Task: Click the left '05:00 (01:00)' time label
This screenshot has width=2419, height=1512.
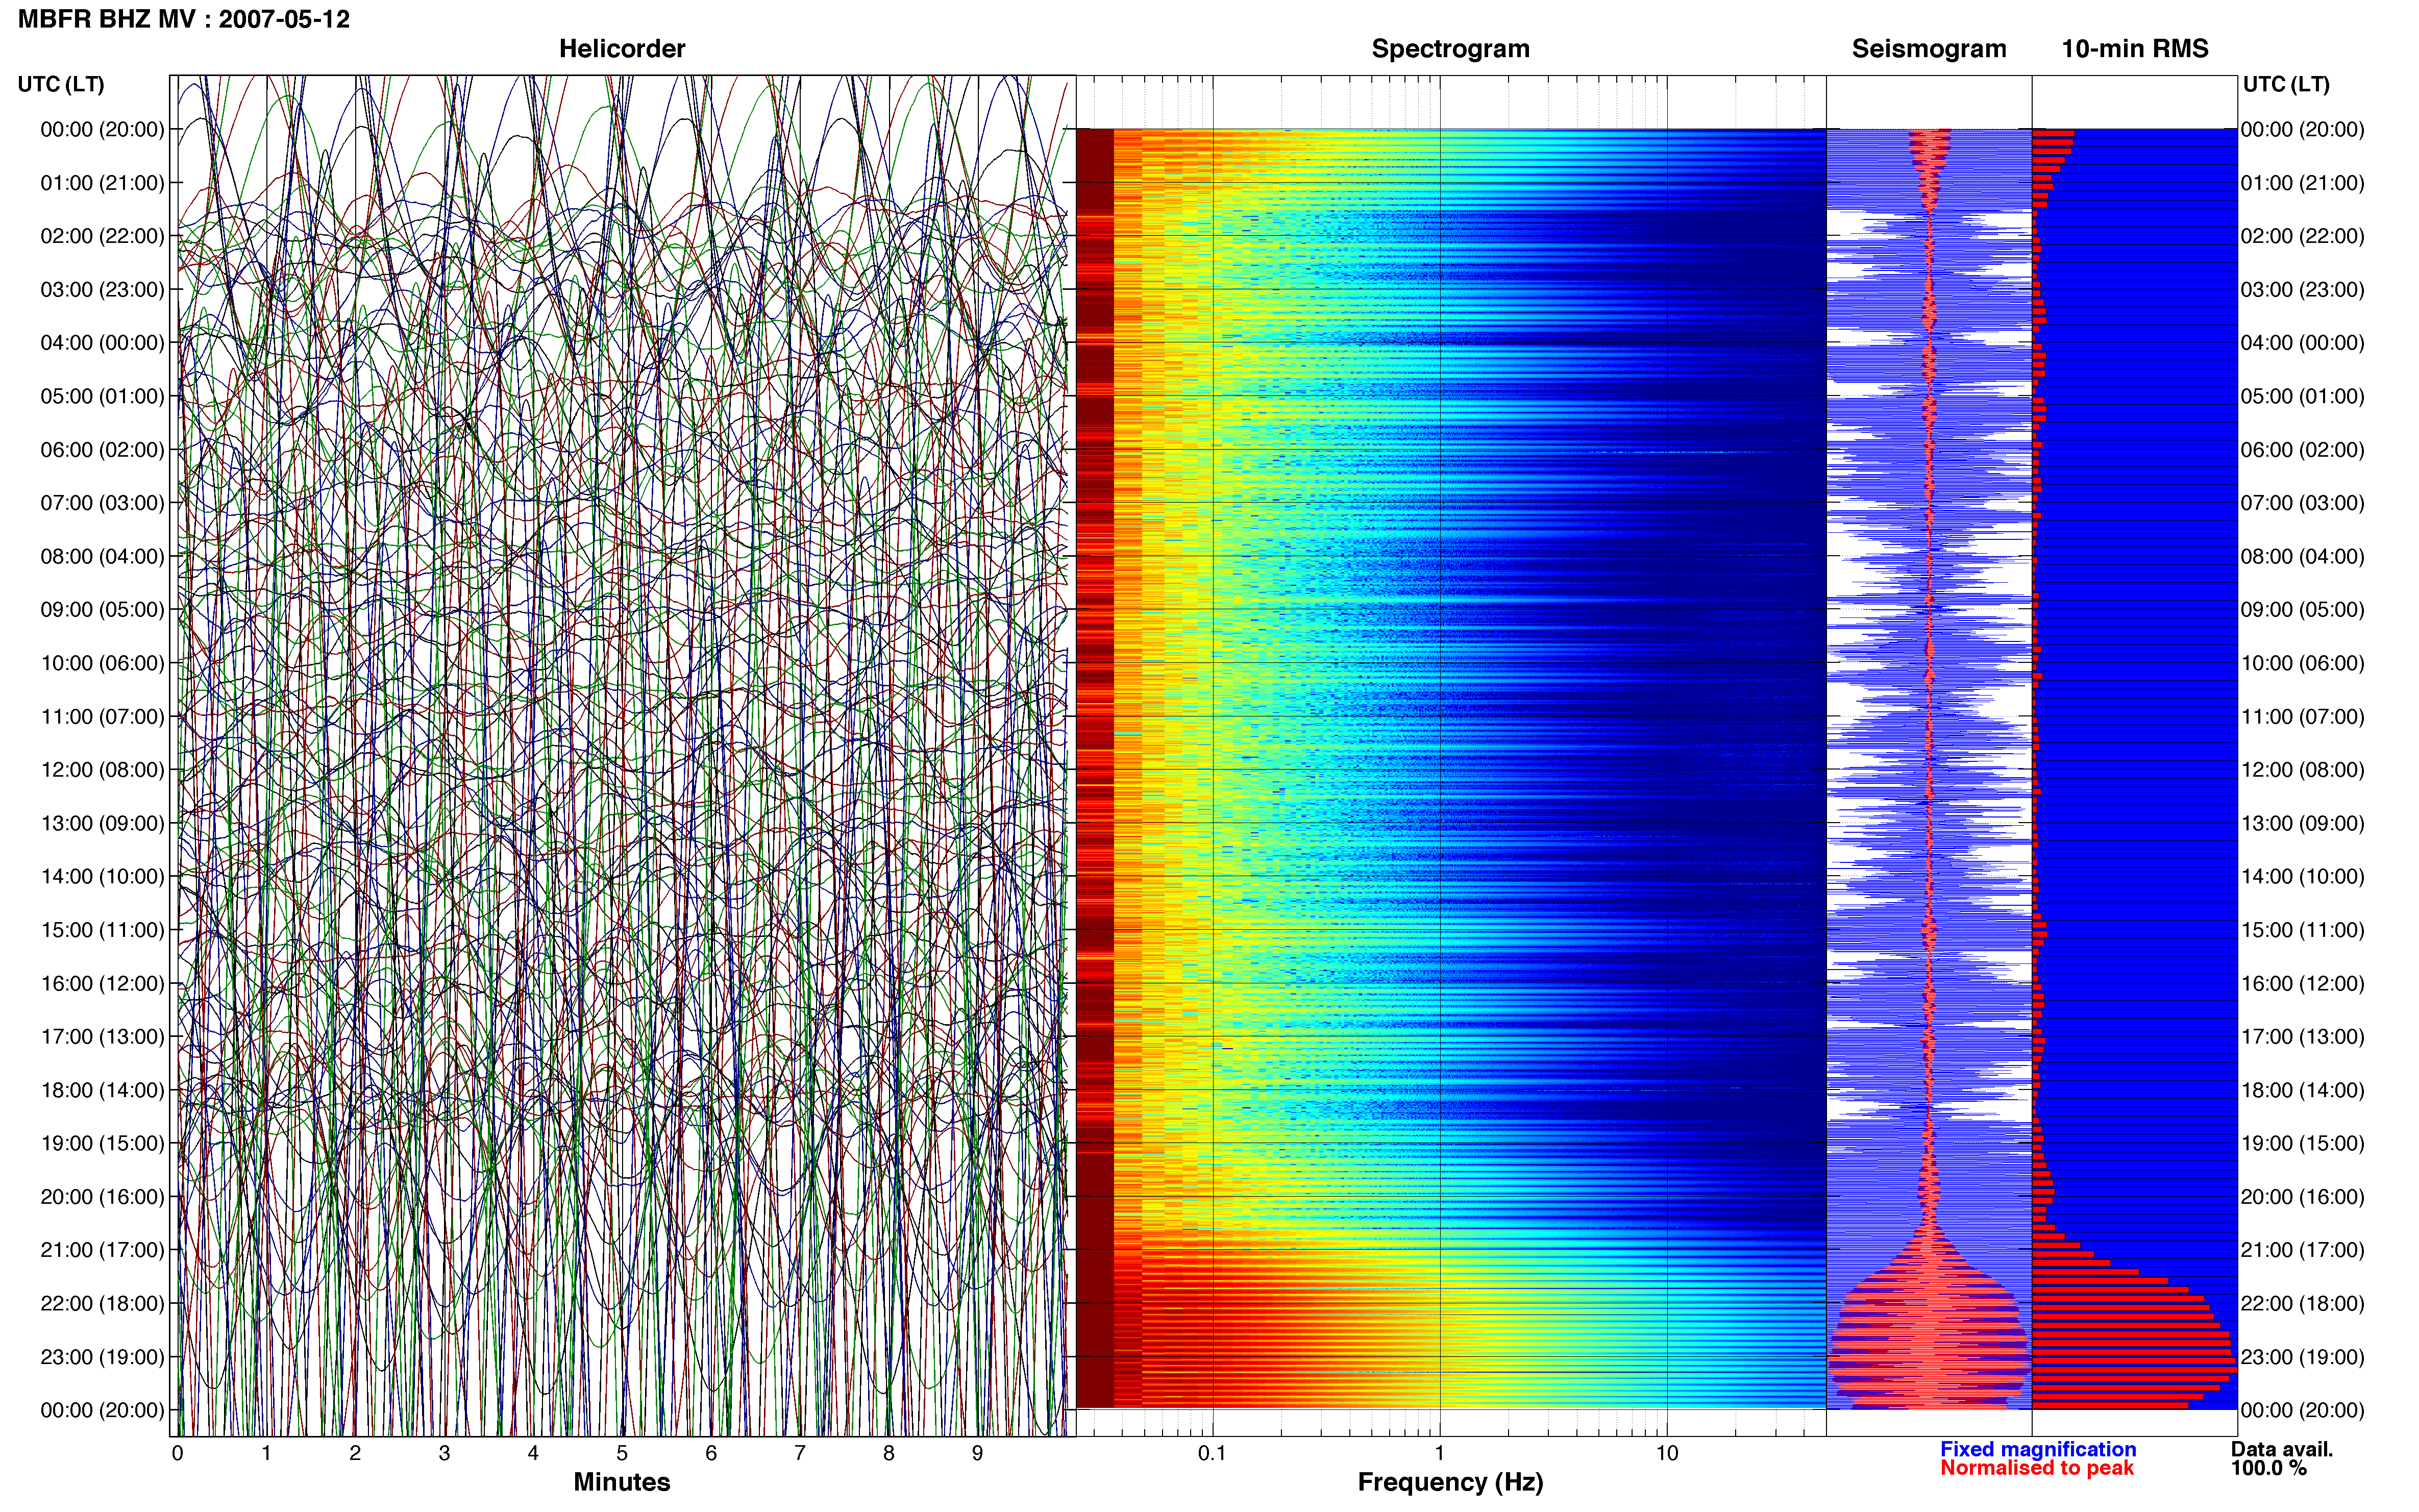Action: [x=102, y=396]
